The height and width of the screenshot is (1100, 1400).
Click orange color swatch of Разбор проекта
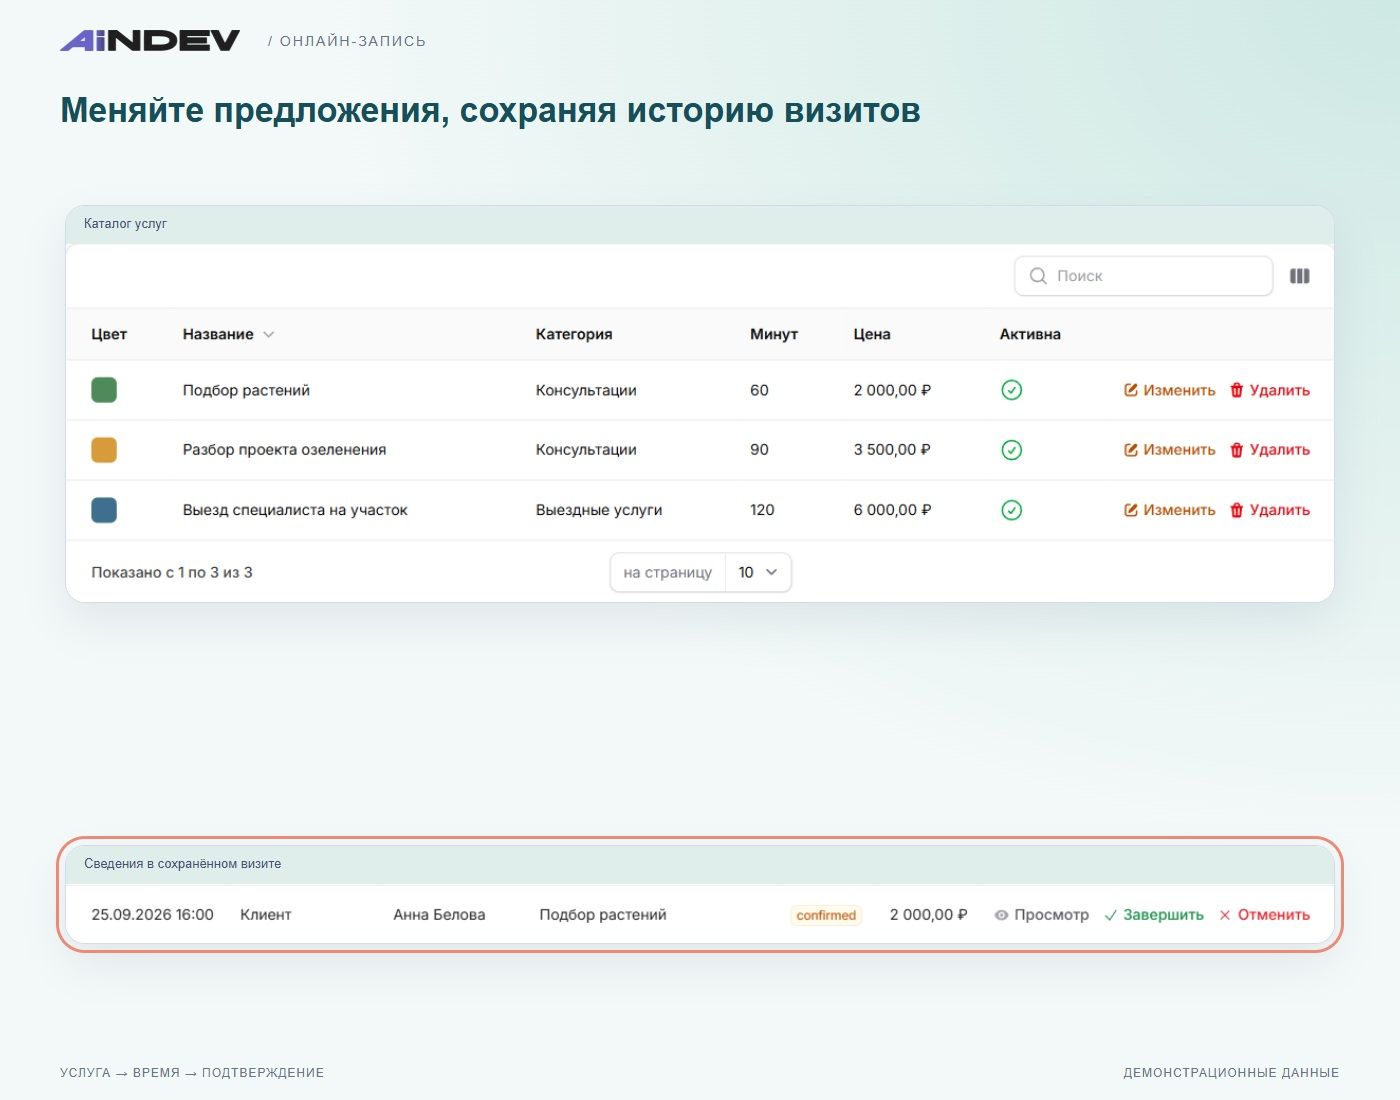pos(104,450)
